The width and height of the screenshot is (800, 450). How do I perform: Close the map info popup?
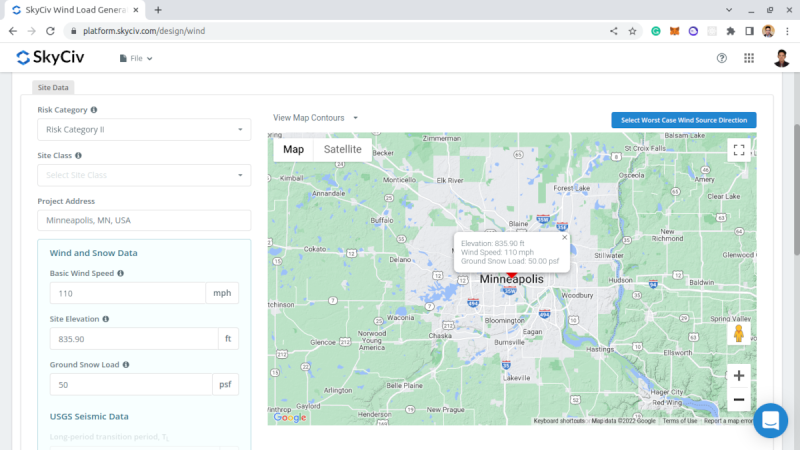pos(564,238)
